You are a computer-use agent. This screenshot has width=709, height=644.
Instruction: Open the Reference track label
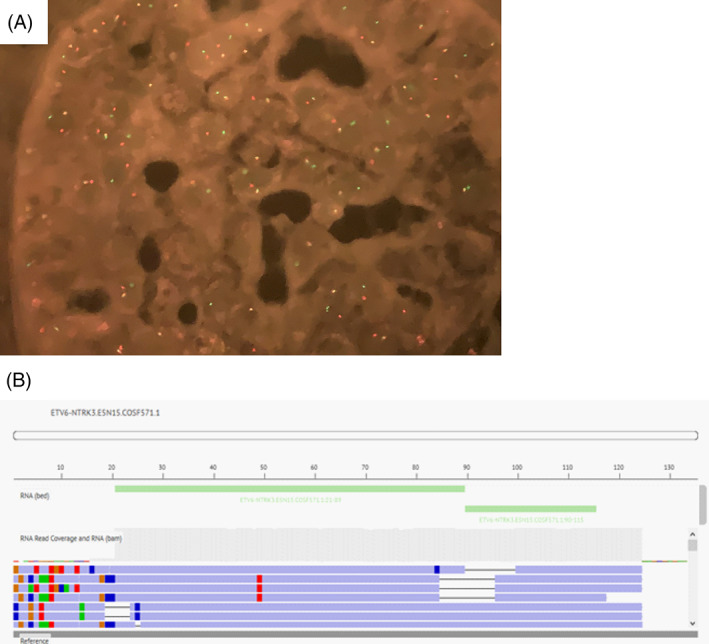(35, 639)
